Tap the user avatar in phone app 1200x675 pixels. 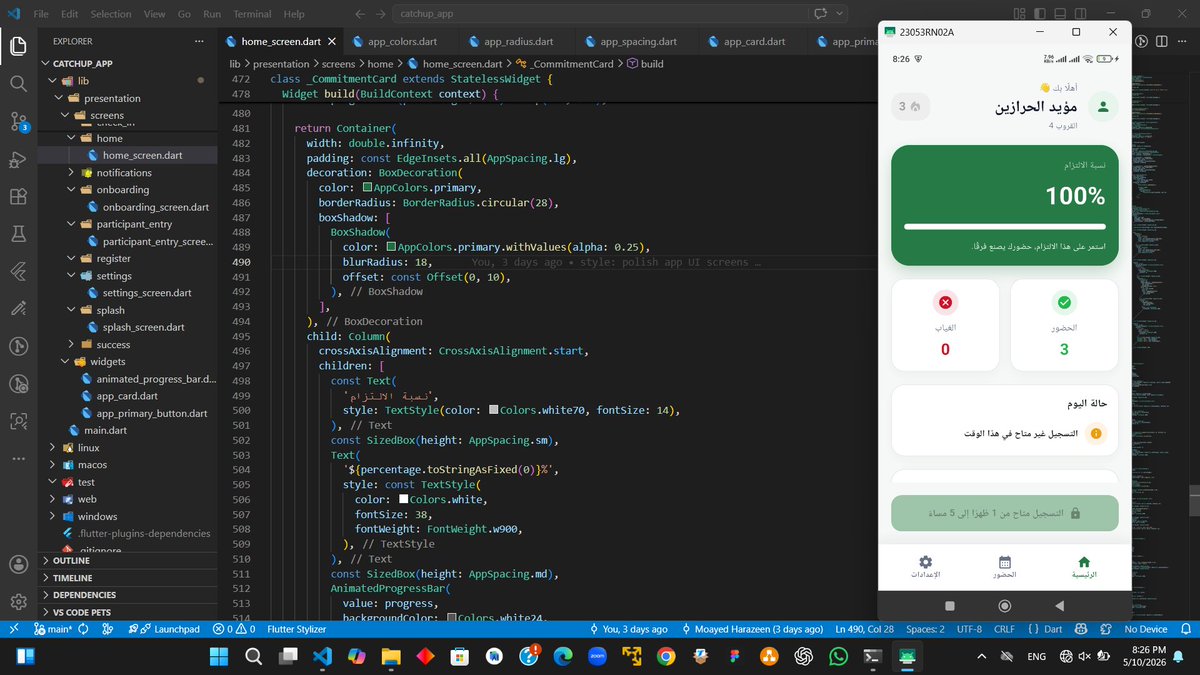[x=1102, y=107]
